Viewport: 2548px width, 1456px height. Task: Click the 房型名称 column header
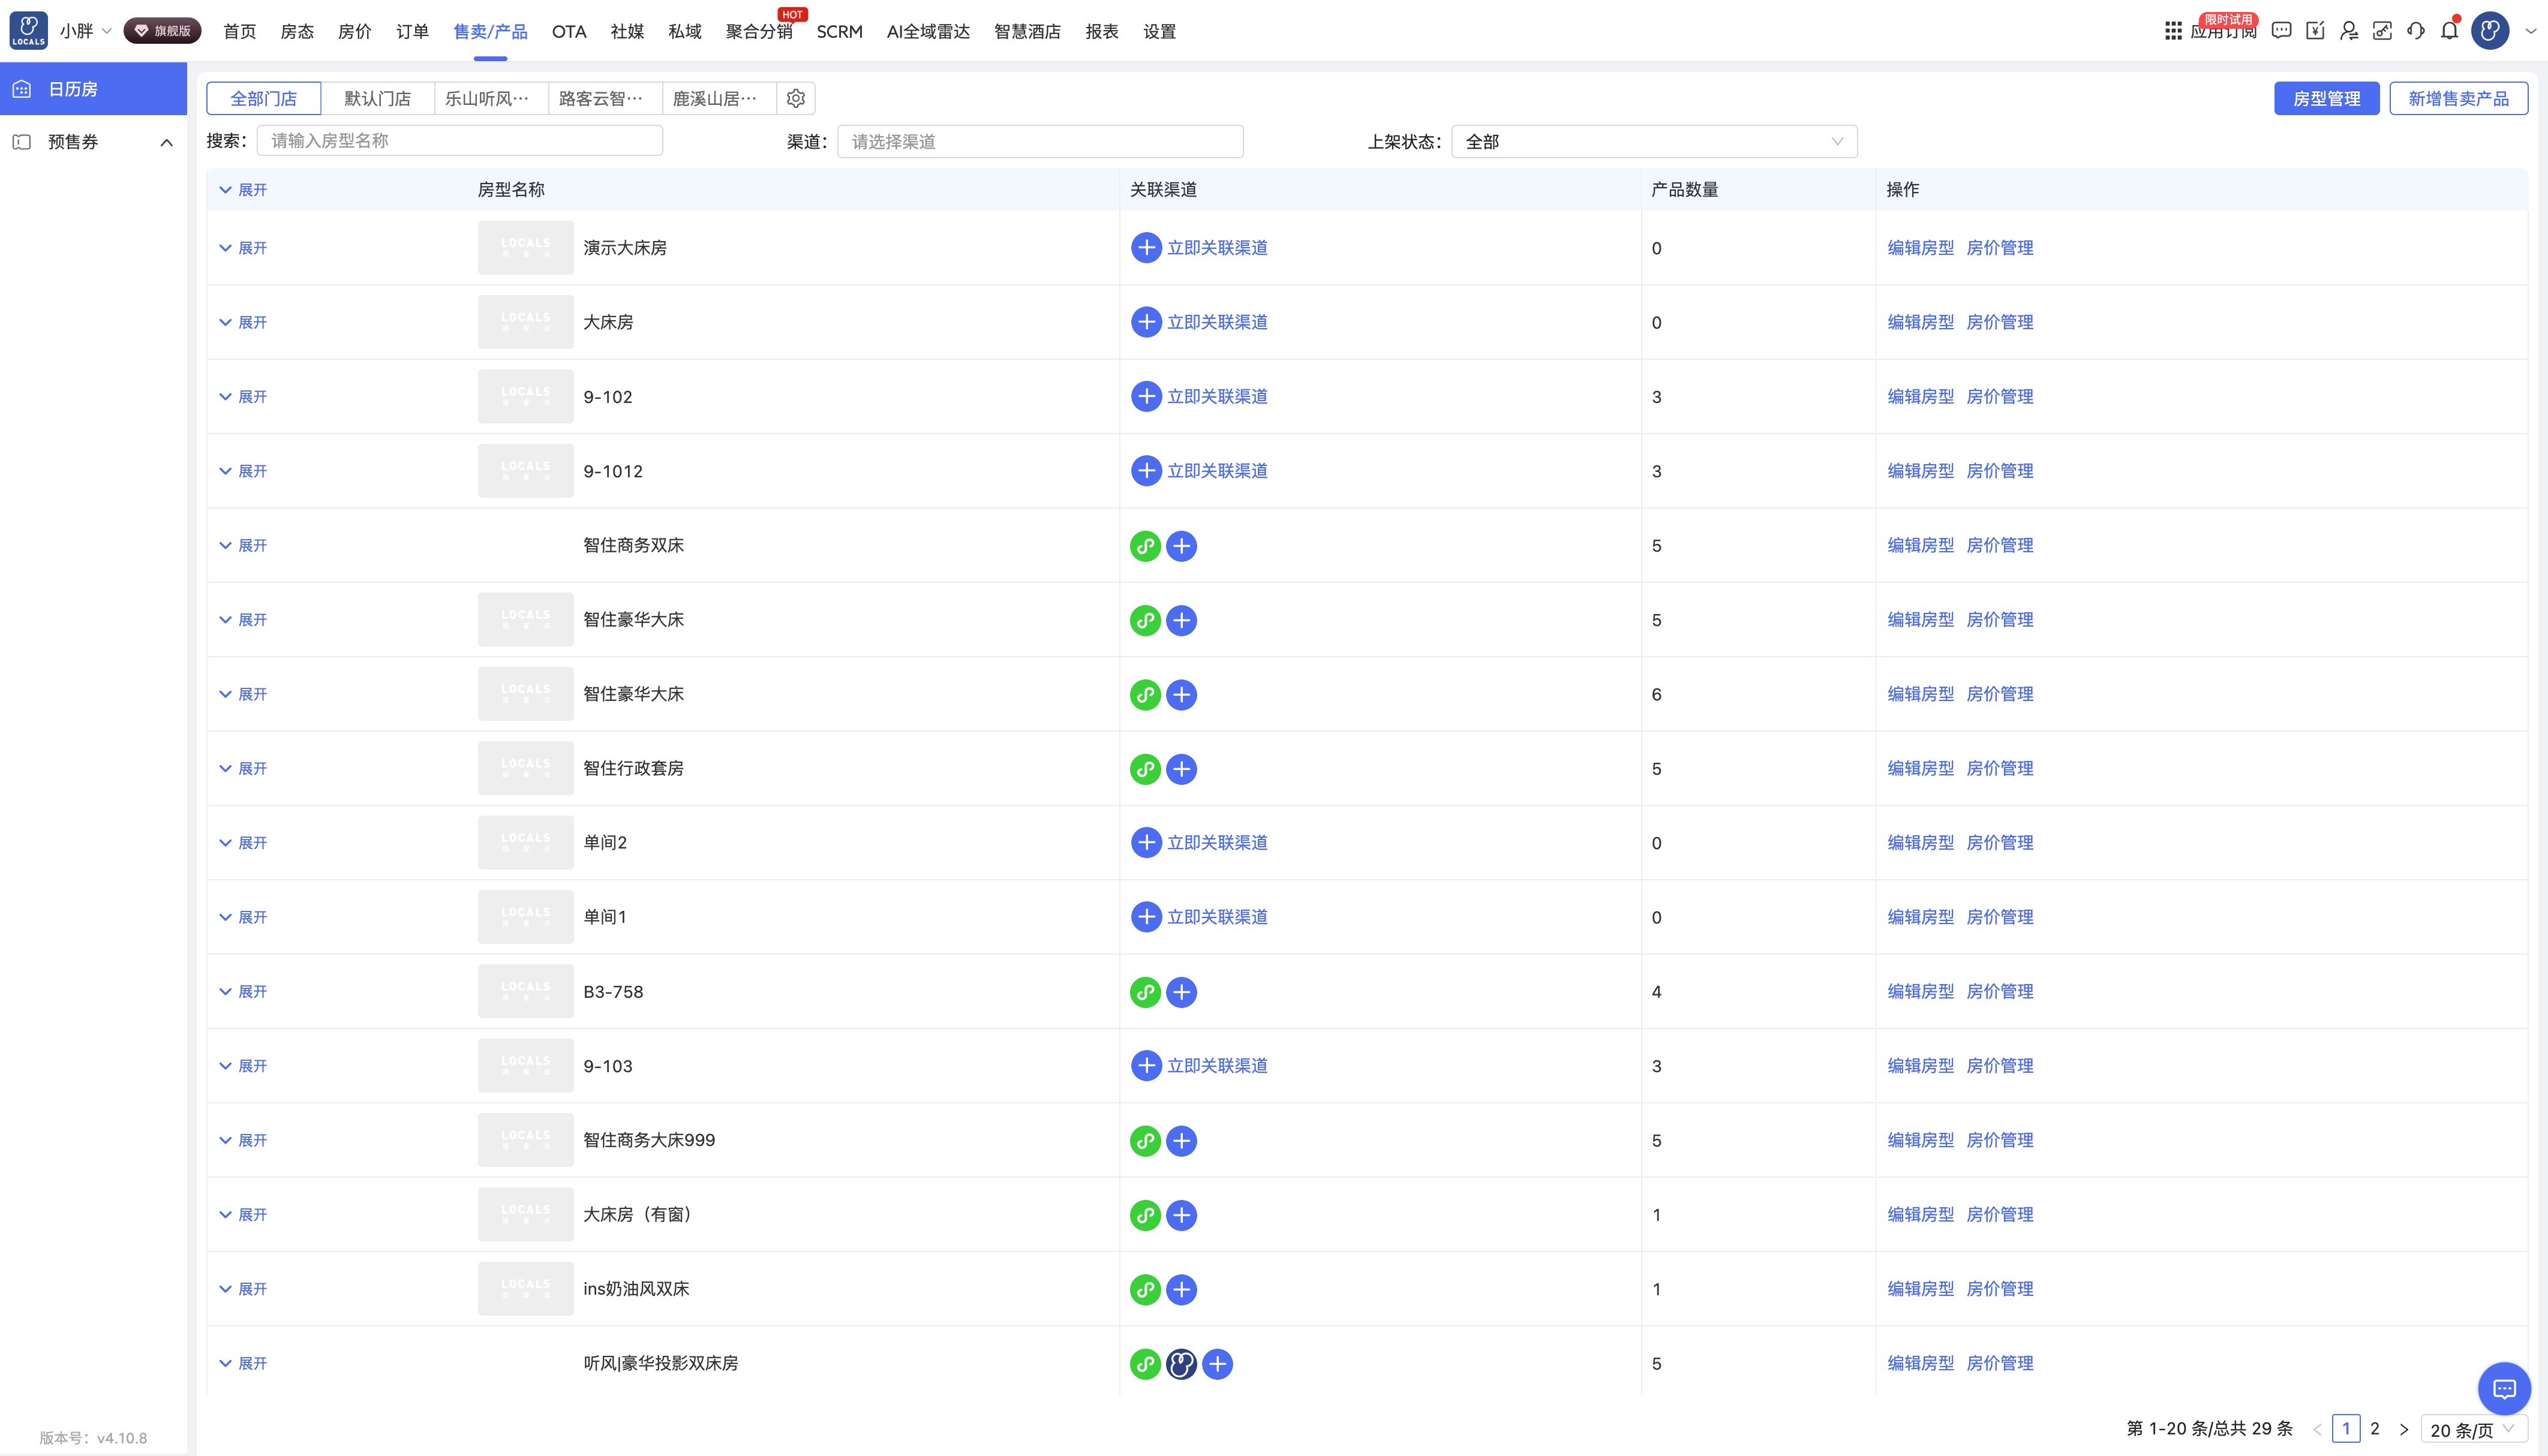pyautogui.click(x=511, y=190)
